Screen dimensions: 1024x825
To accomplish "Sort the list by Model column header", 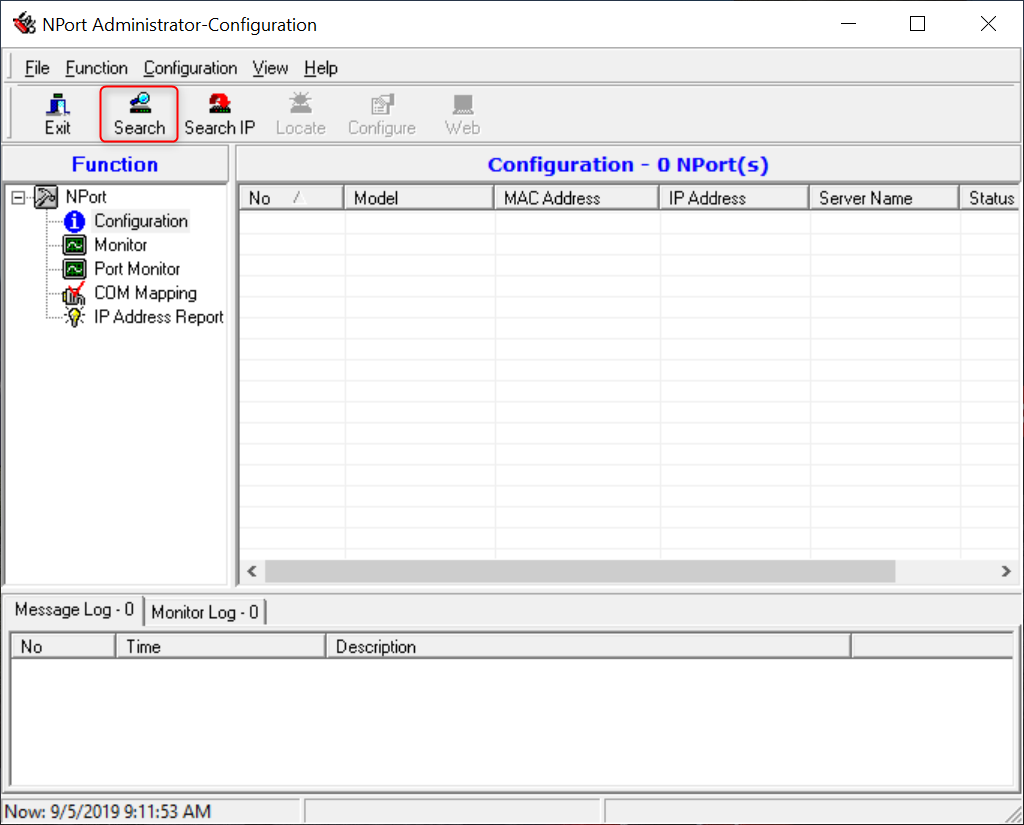I will 418,198.
